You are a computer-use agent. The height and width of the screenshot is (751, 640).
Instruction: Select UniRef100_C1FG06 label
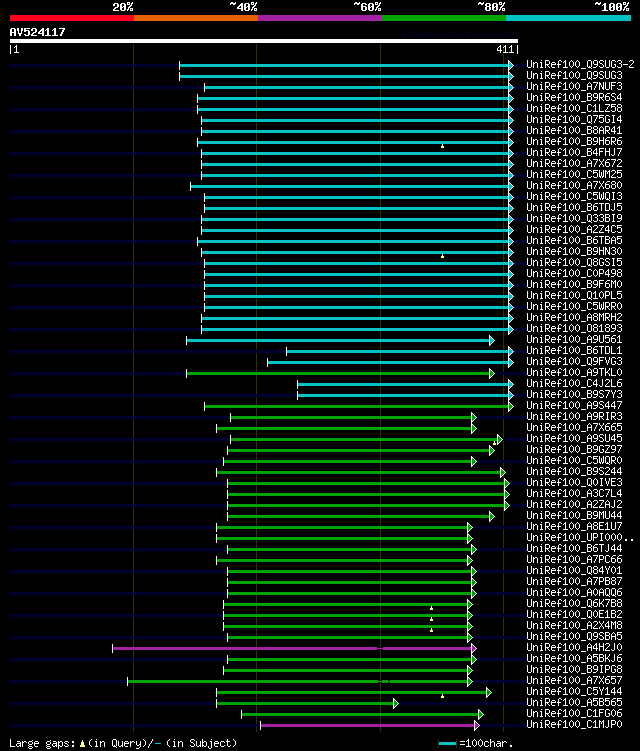coord(574,714)
